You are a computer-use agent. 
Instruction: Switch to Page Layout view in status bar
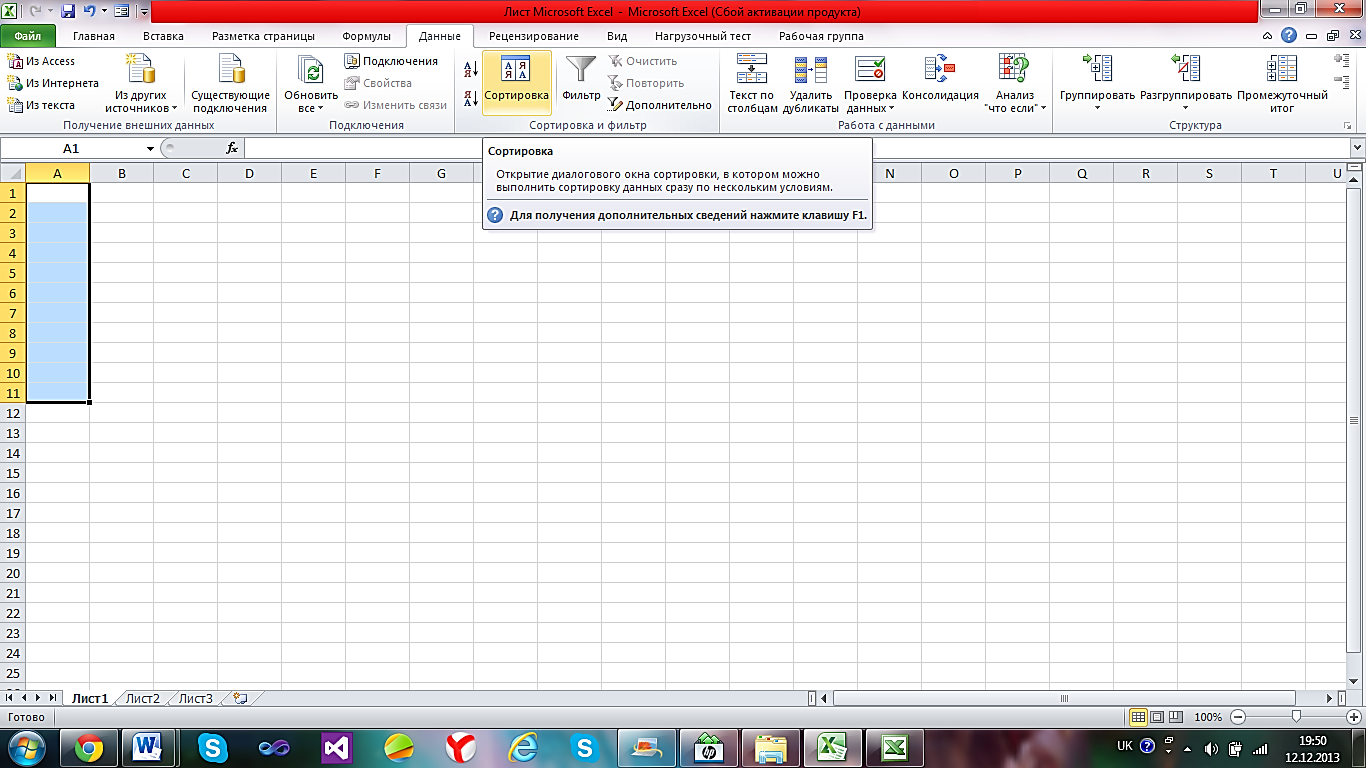coord(1157,717)
